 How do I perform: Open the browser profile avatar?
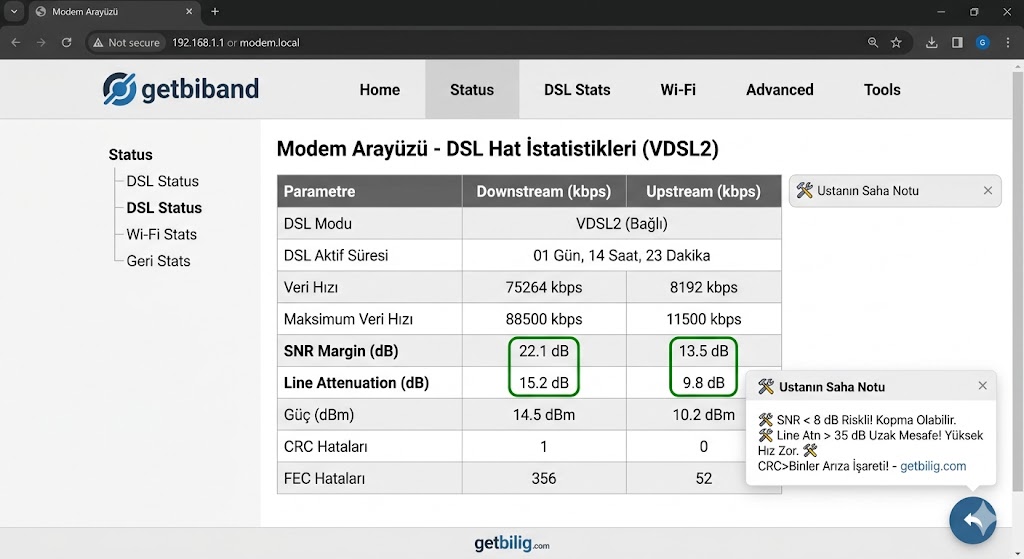click(982, 42)
